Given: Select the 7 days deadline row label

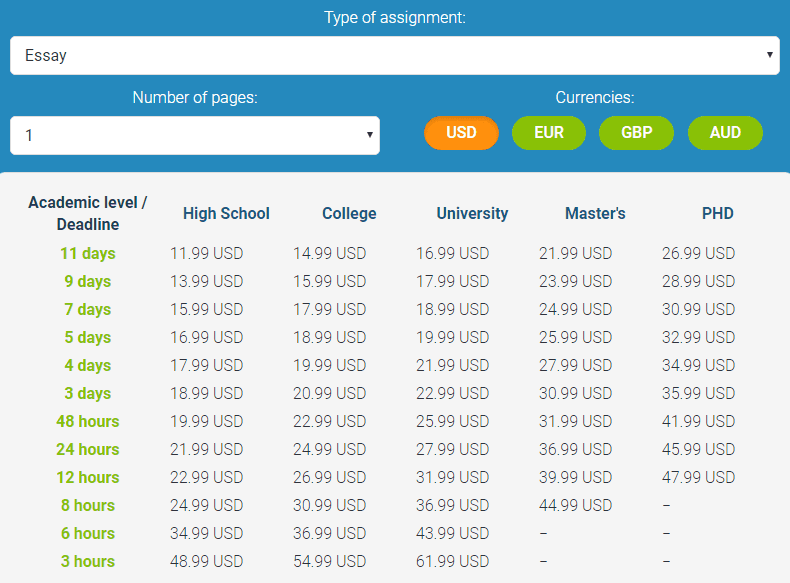Looking at the screenshot, I should [88, 309].
